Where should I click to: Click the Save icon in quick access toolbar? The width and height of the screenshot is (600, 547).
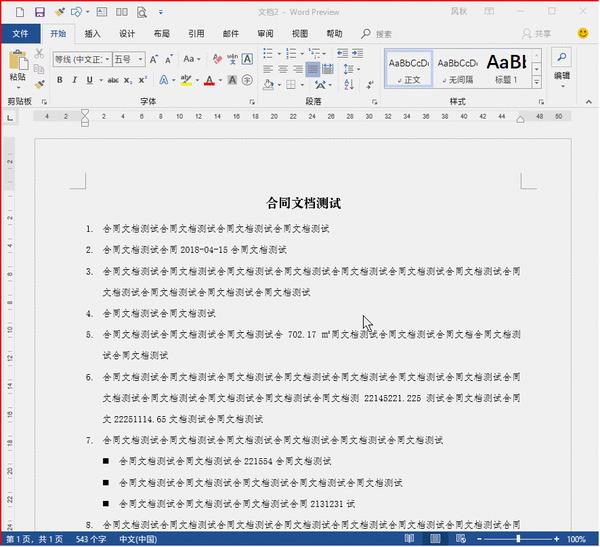[x=39, y=12]
